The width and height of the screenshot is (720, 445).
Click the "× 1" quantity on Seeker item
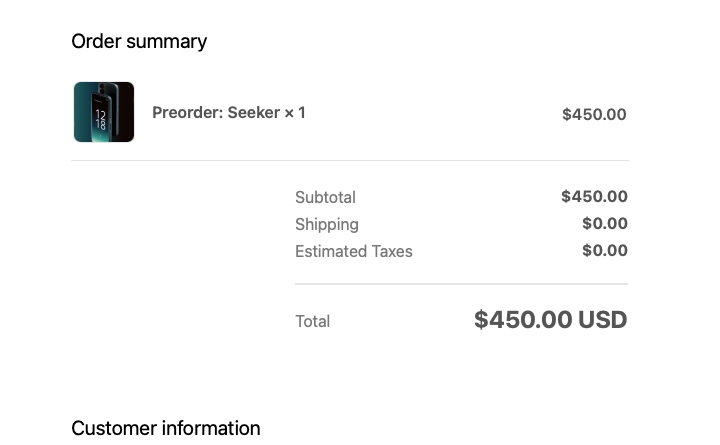point(295,113)
